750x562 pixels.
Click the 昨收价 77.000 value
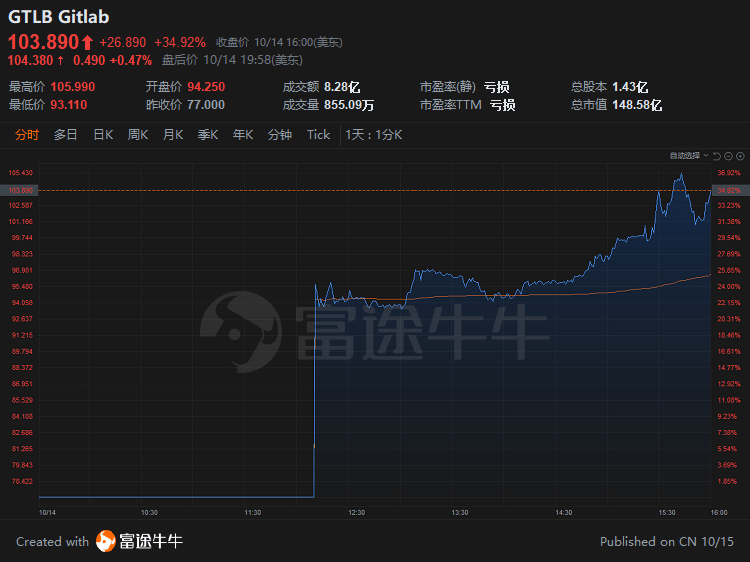206,105
